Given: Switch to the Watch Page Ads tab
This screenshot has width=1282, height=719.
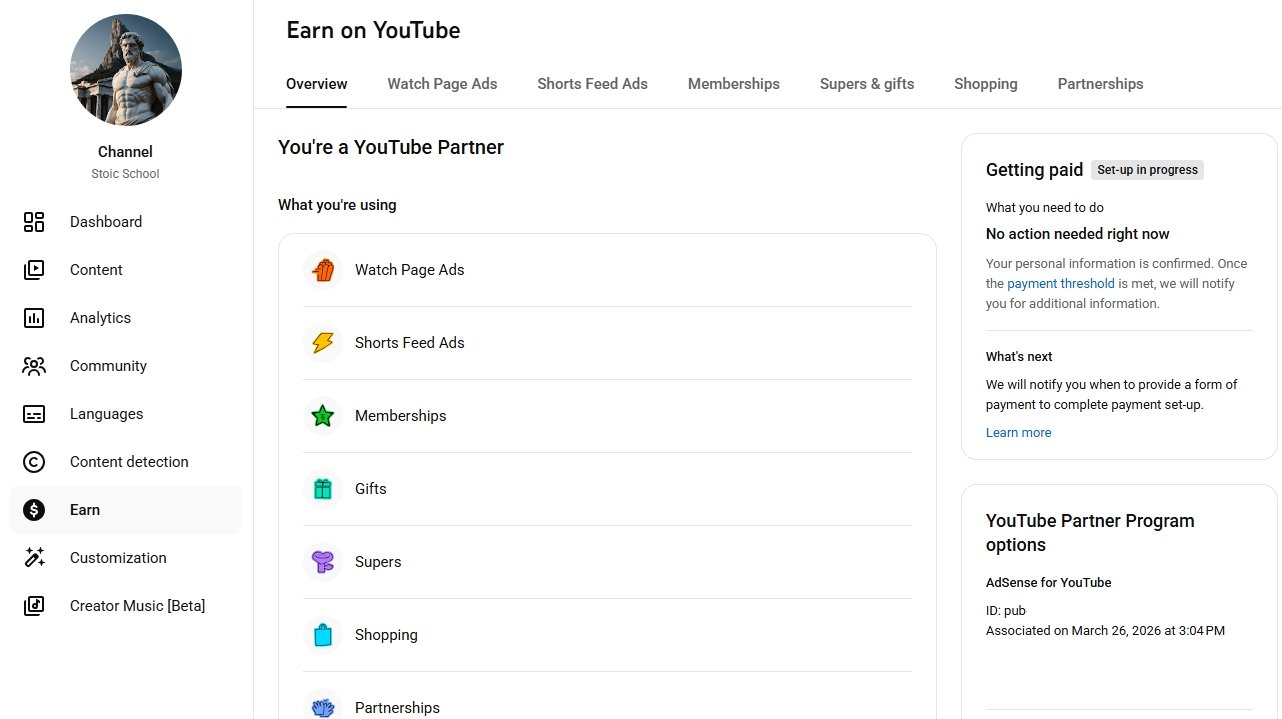Looking at the screenshot, I should click(442, 84).
